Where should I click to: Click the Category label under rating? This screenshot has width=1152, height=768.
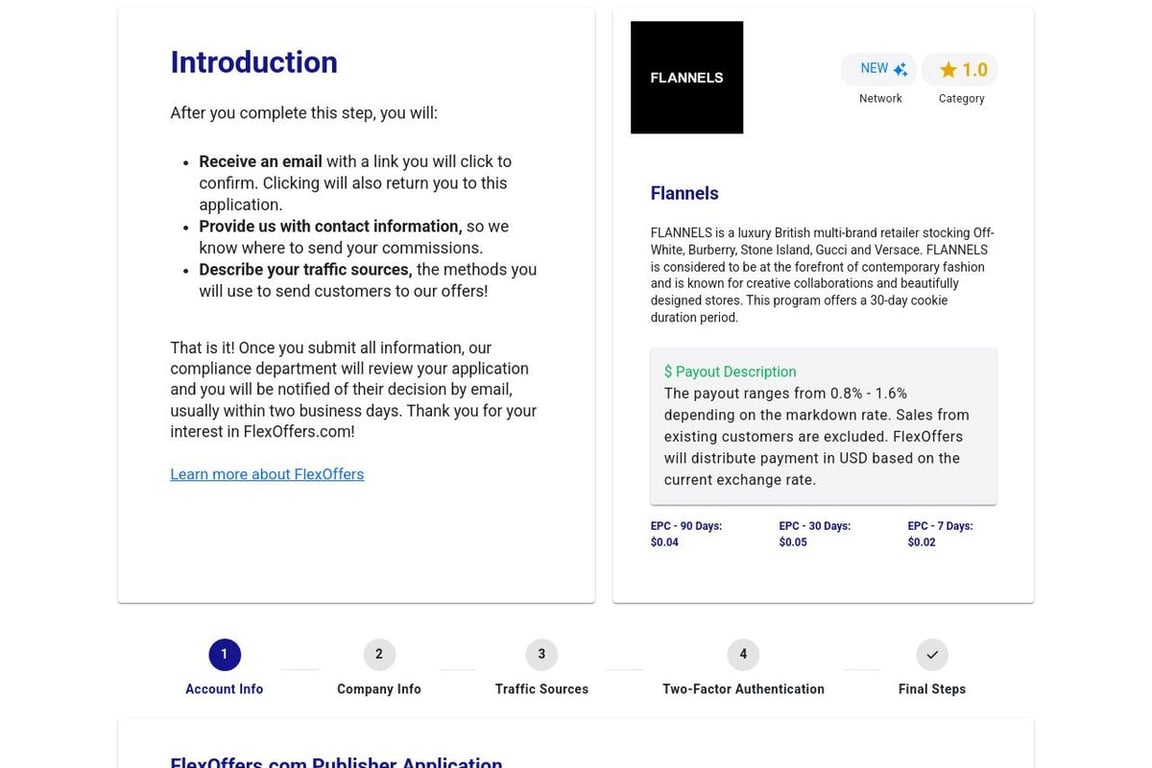tap(961, 98)
